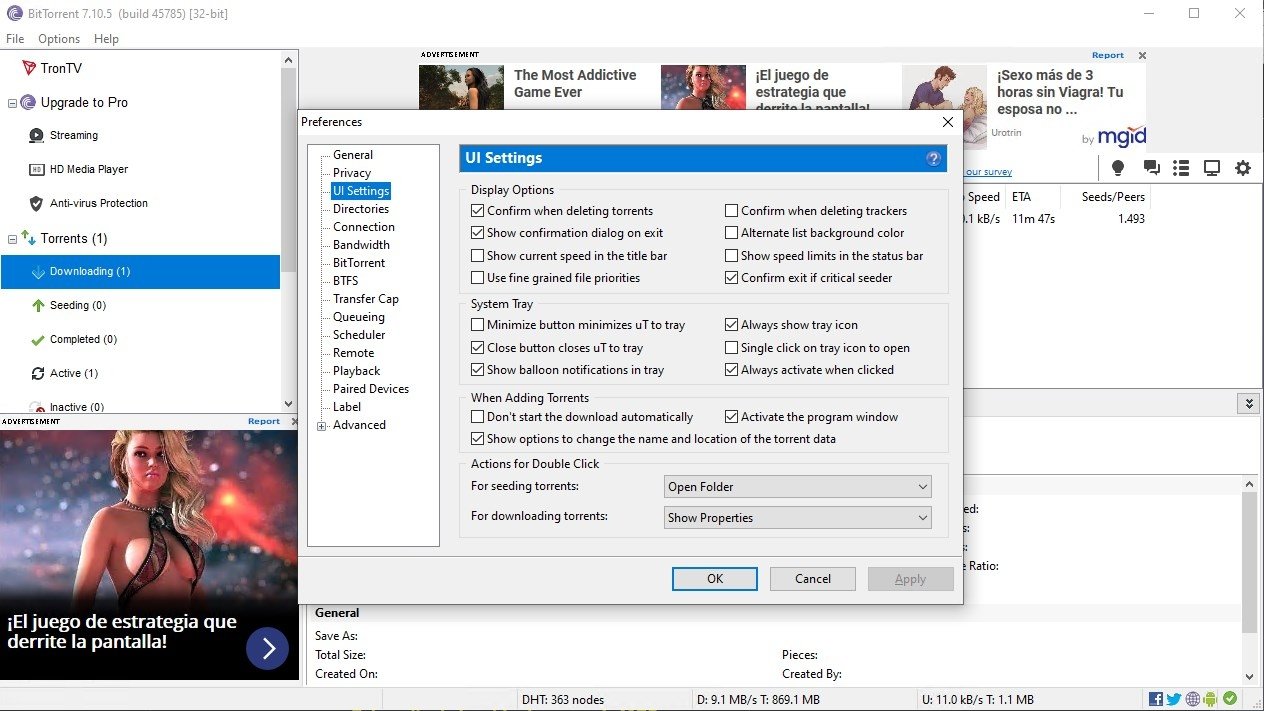Click the Seeds/Peers column header

(x=1113, y=197)
